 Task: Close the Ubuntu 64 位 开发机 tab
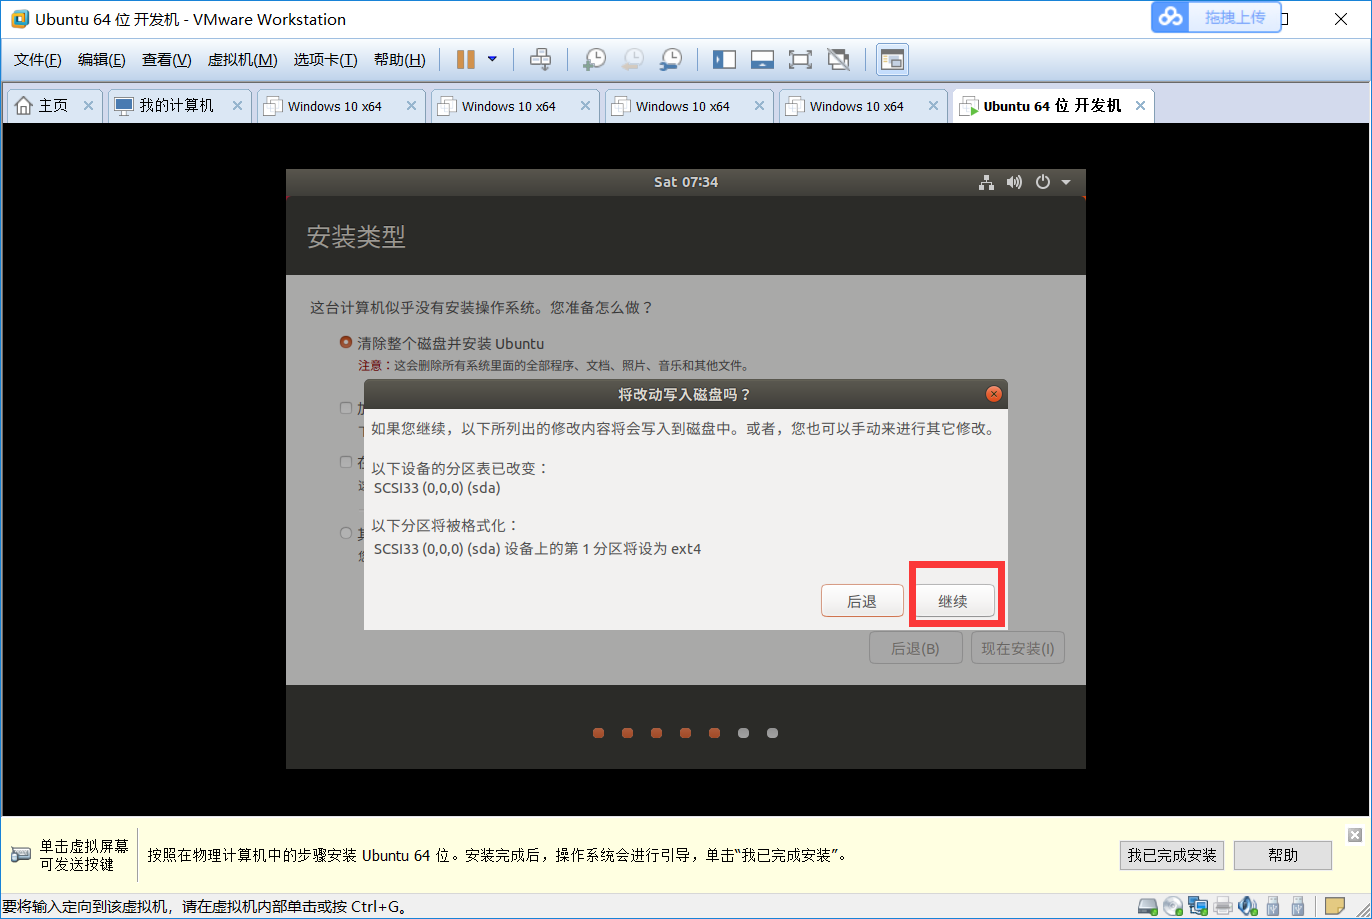coord(1140,106)
